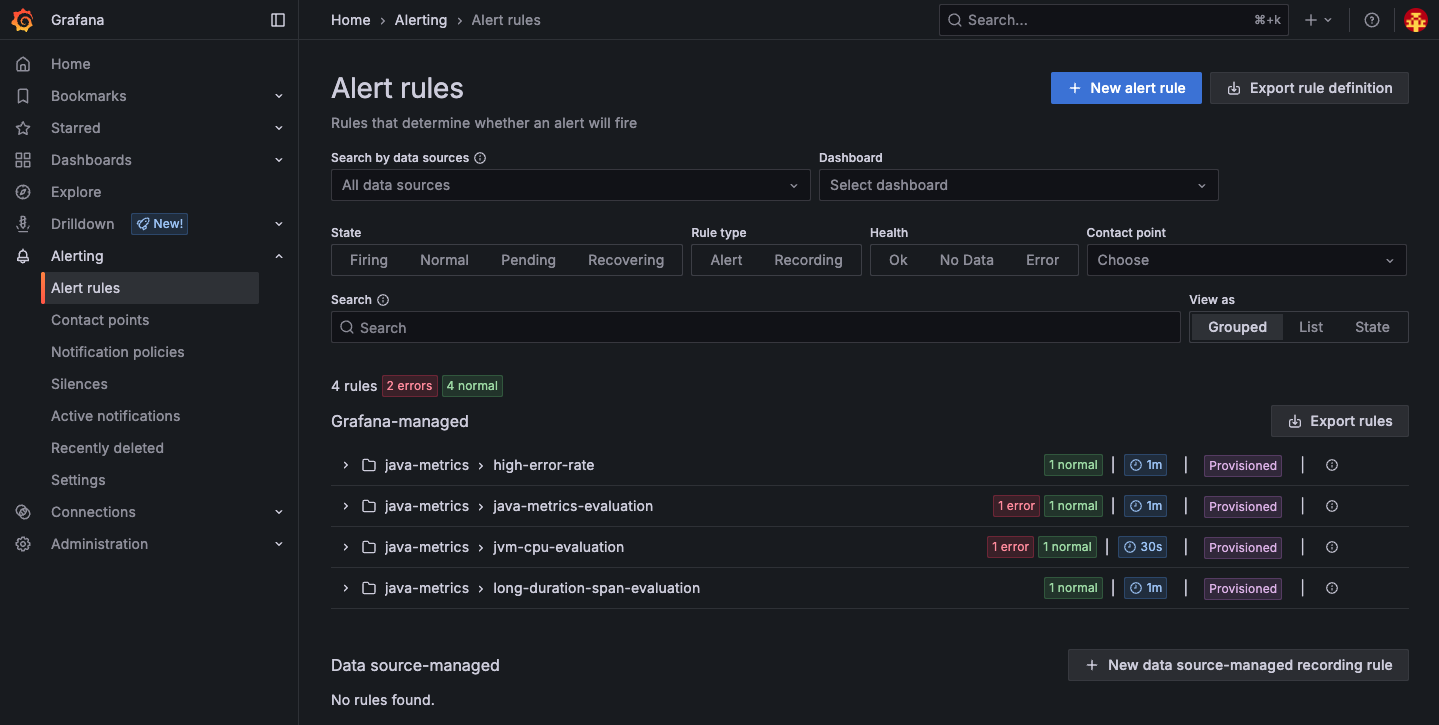Click the Drilldown icon in sidebar
The height and width of the screenshot is (725, 1439).
tap(23, 224)
